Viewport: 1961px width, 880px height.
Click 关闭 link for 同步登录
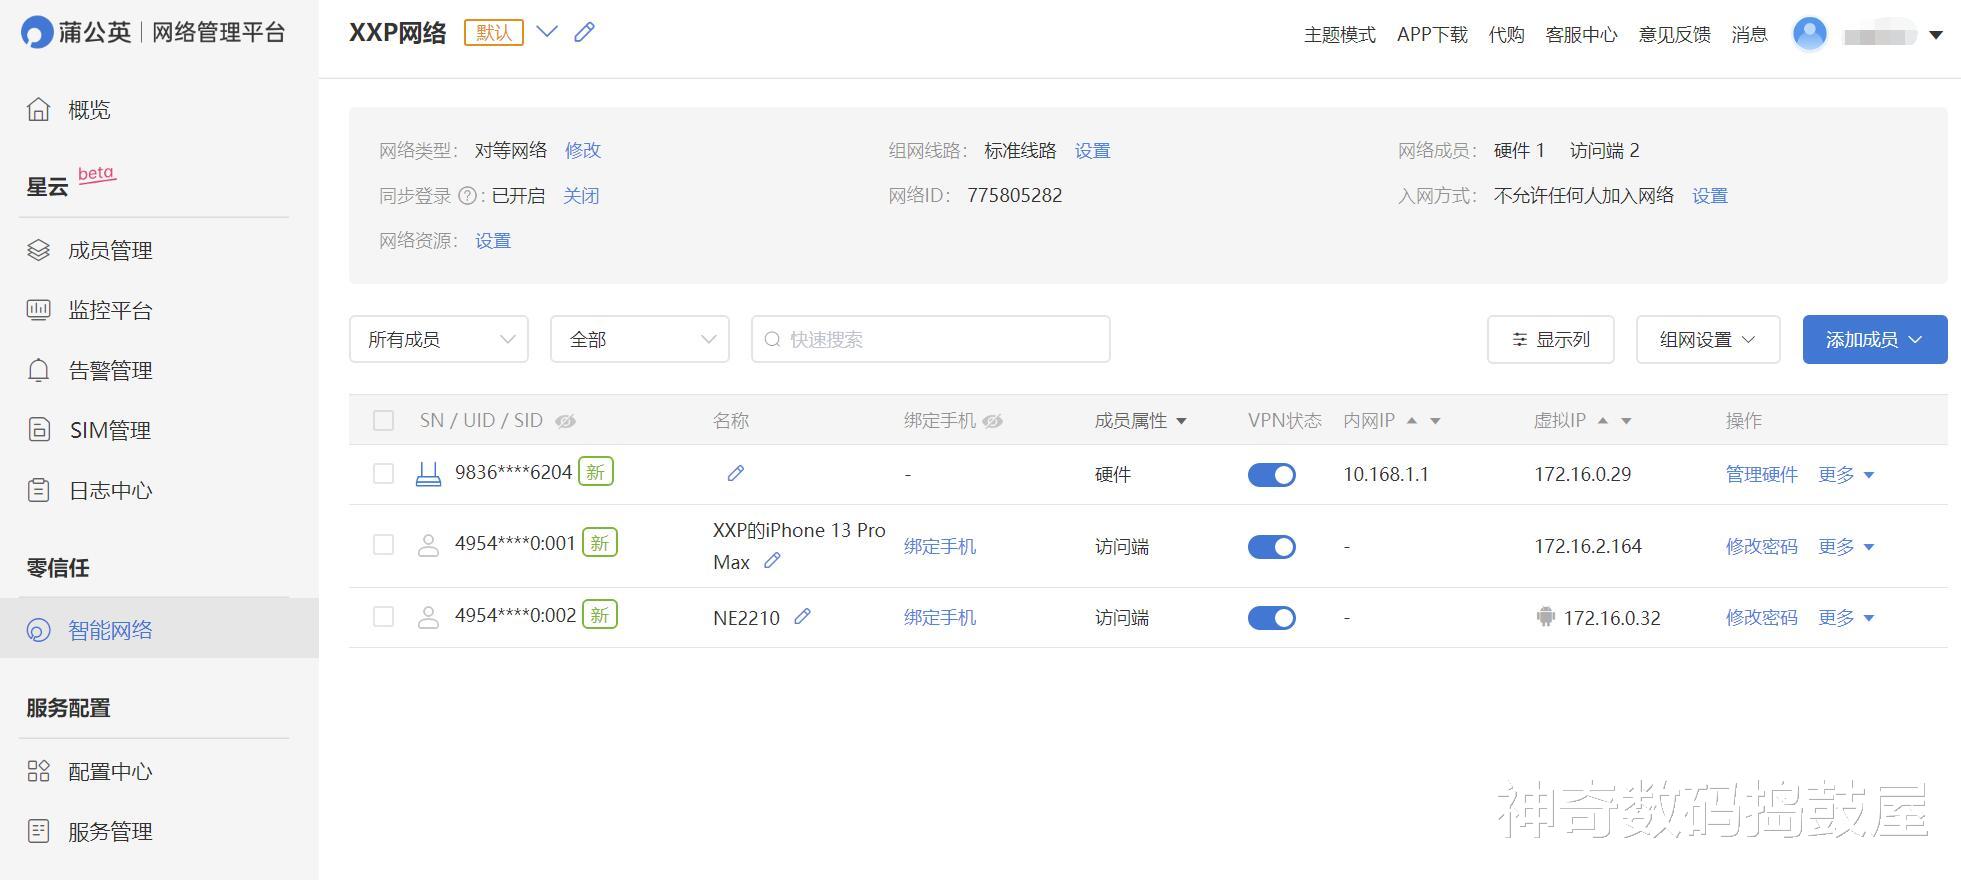[581, 196]
